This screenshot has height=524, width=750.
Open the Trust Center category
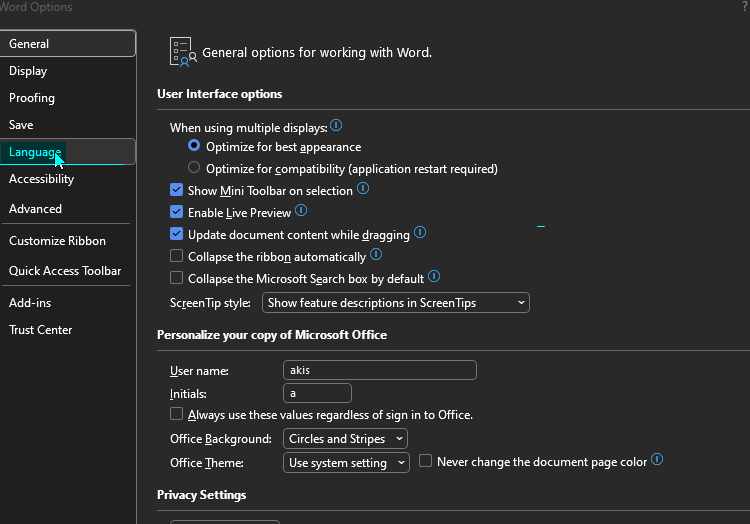pyautogui.click(x=68, y=330)
